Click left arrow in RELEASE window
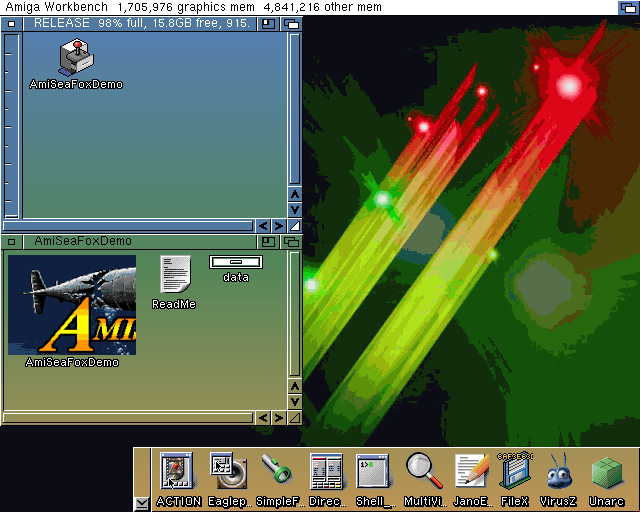This screenshot has height=512, width=640. click(x=263, y=226)
